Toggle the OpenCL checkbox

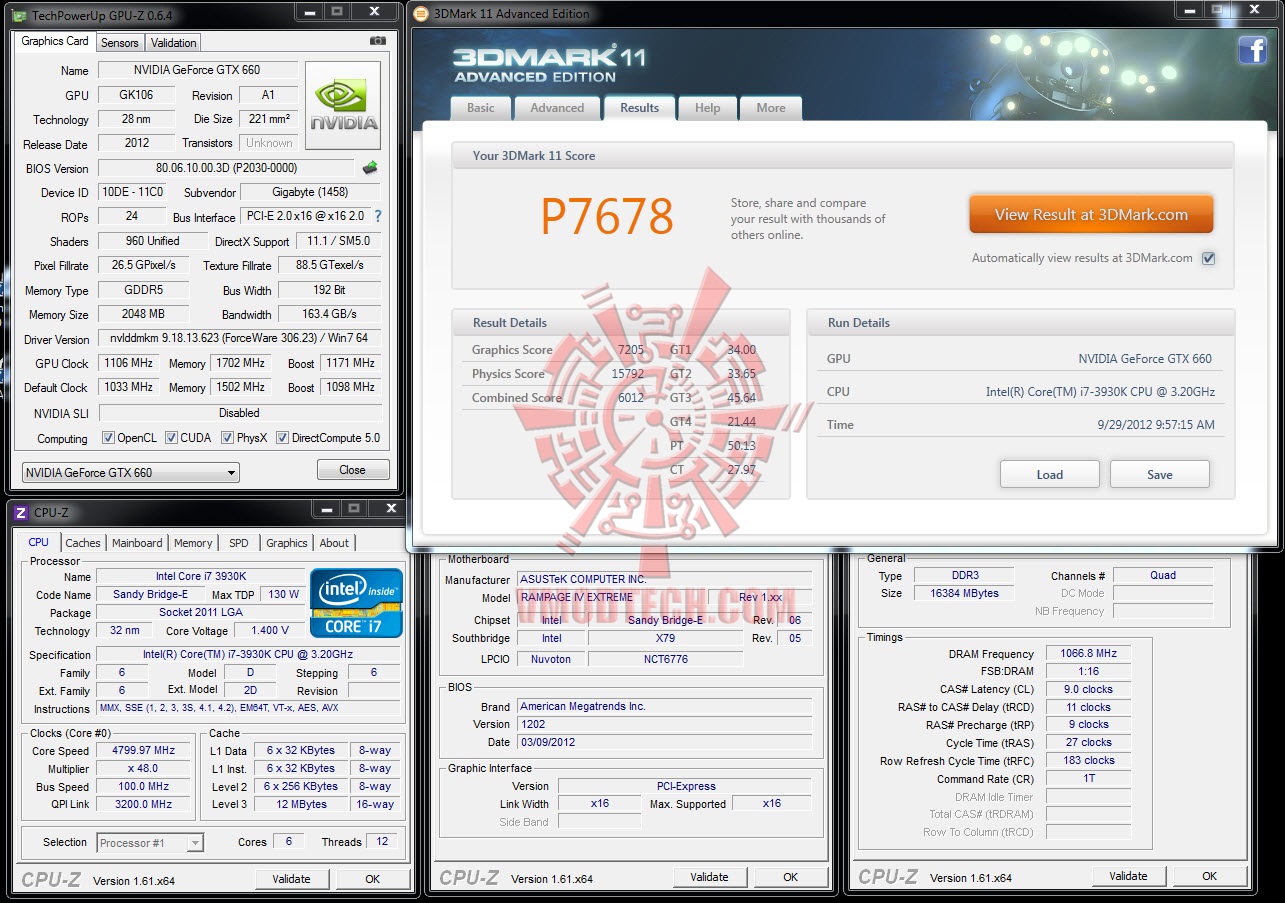coord(108,438)
